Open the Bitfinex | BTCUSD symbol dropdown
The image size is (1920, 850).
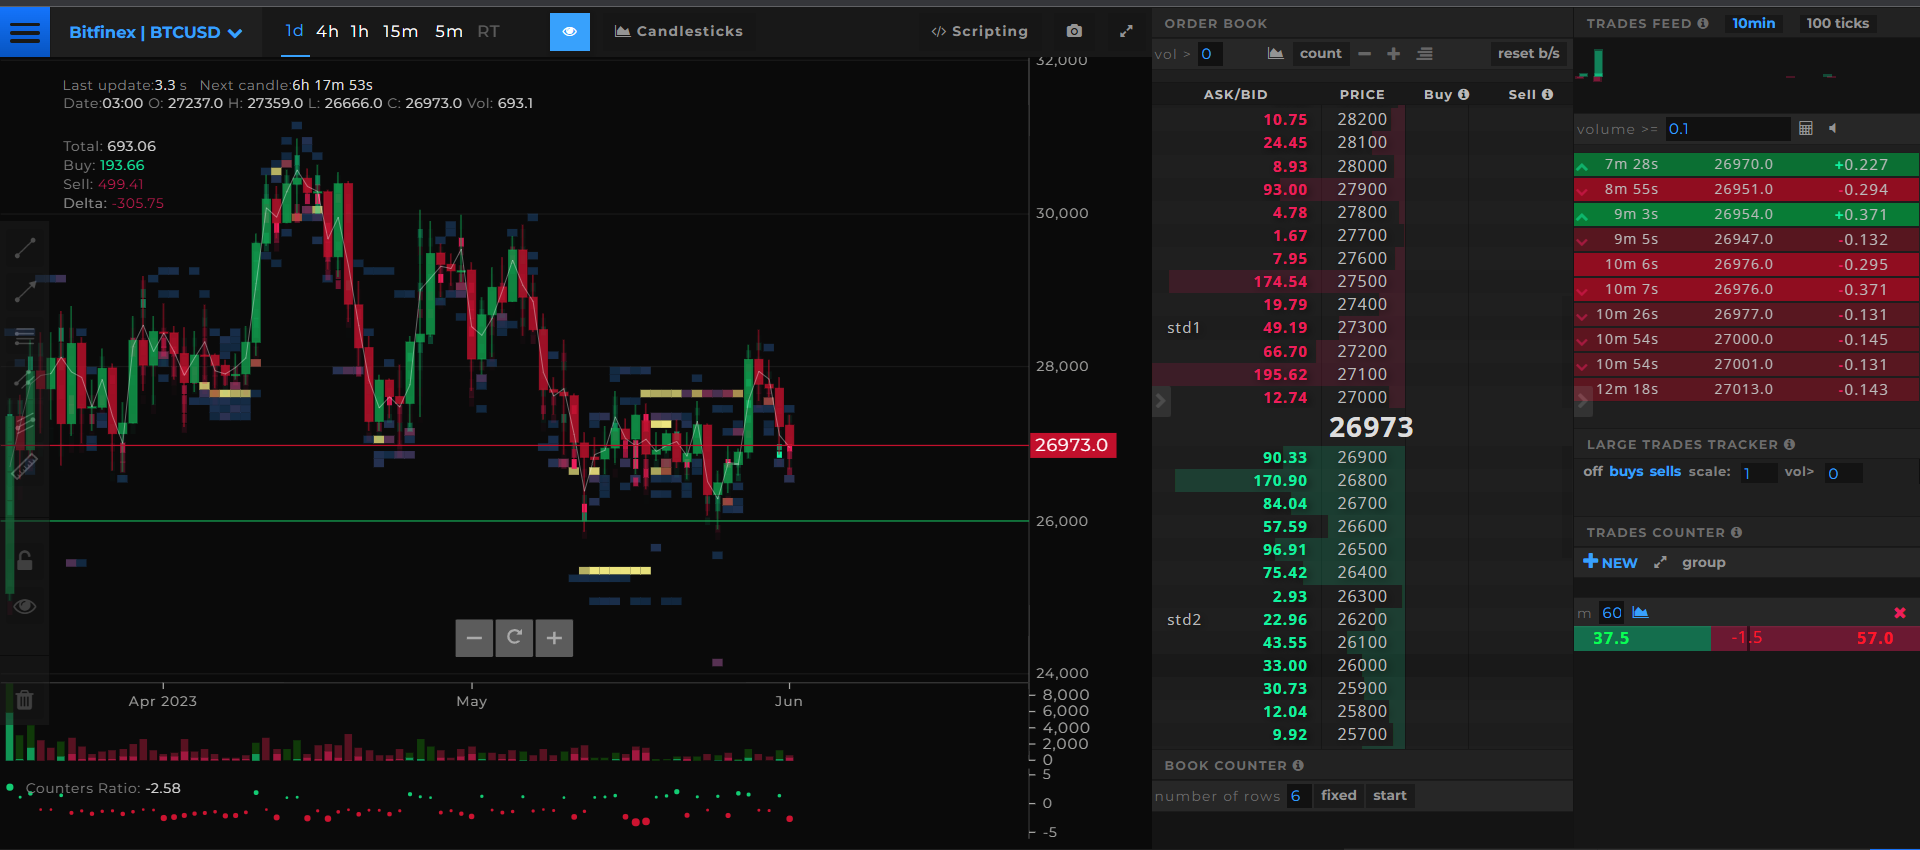point(155,32)
